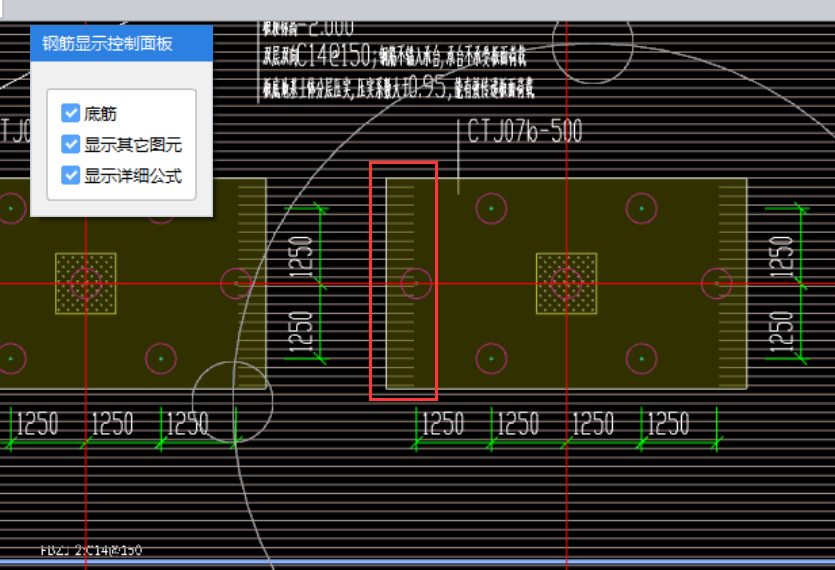Disable the 显示详细公式 checkbox
The height and width of the screenshot is (570, 835).
[70, 175]
